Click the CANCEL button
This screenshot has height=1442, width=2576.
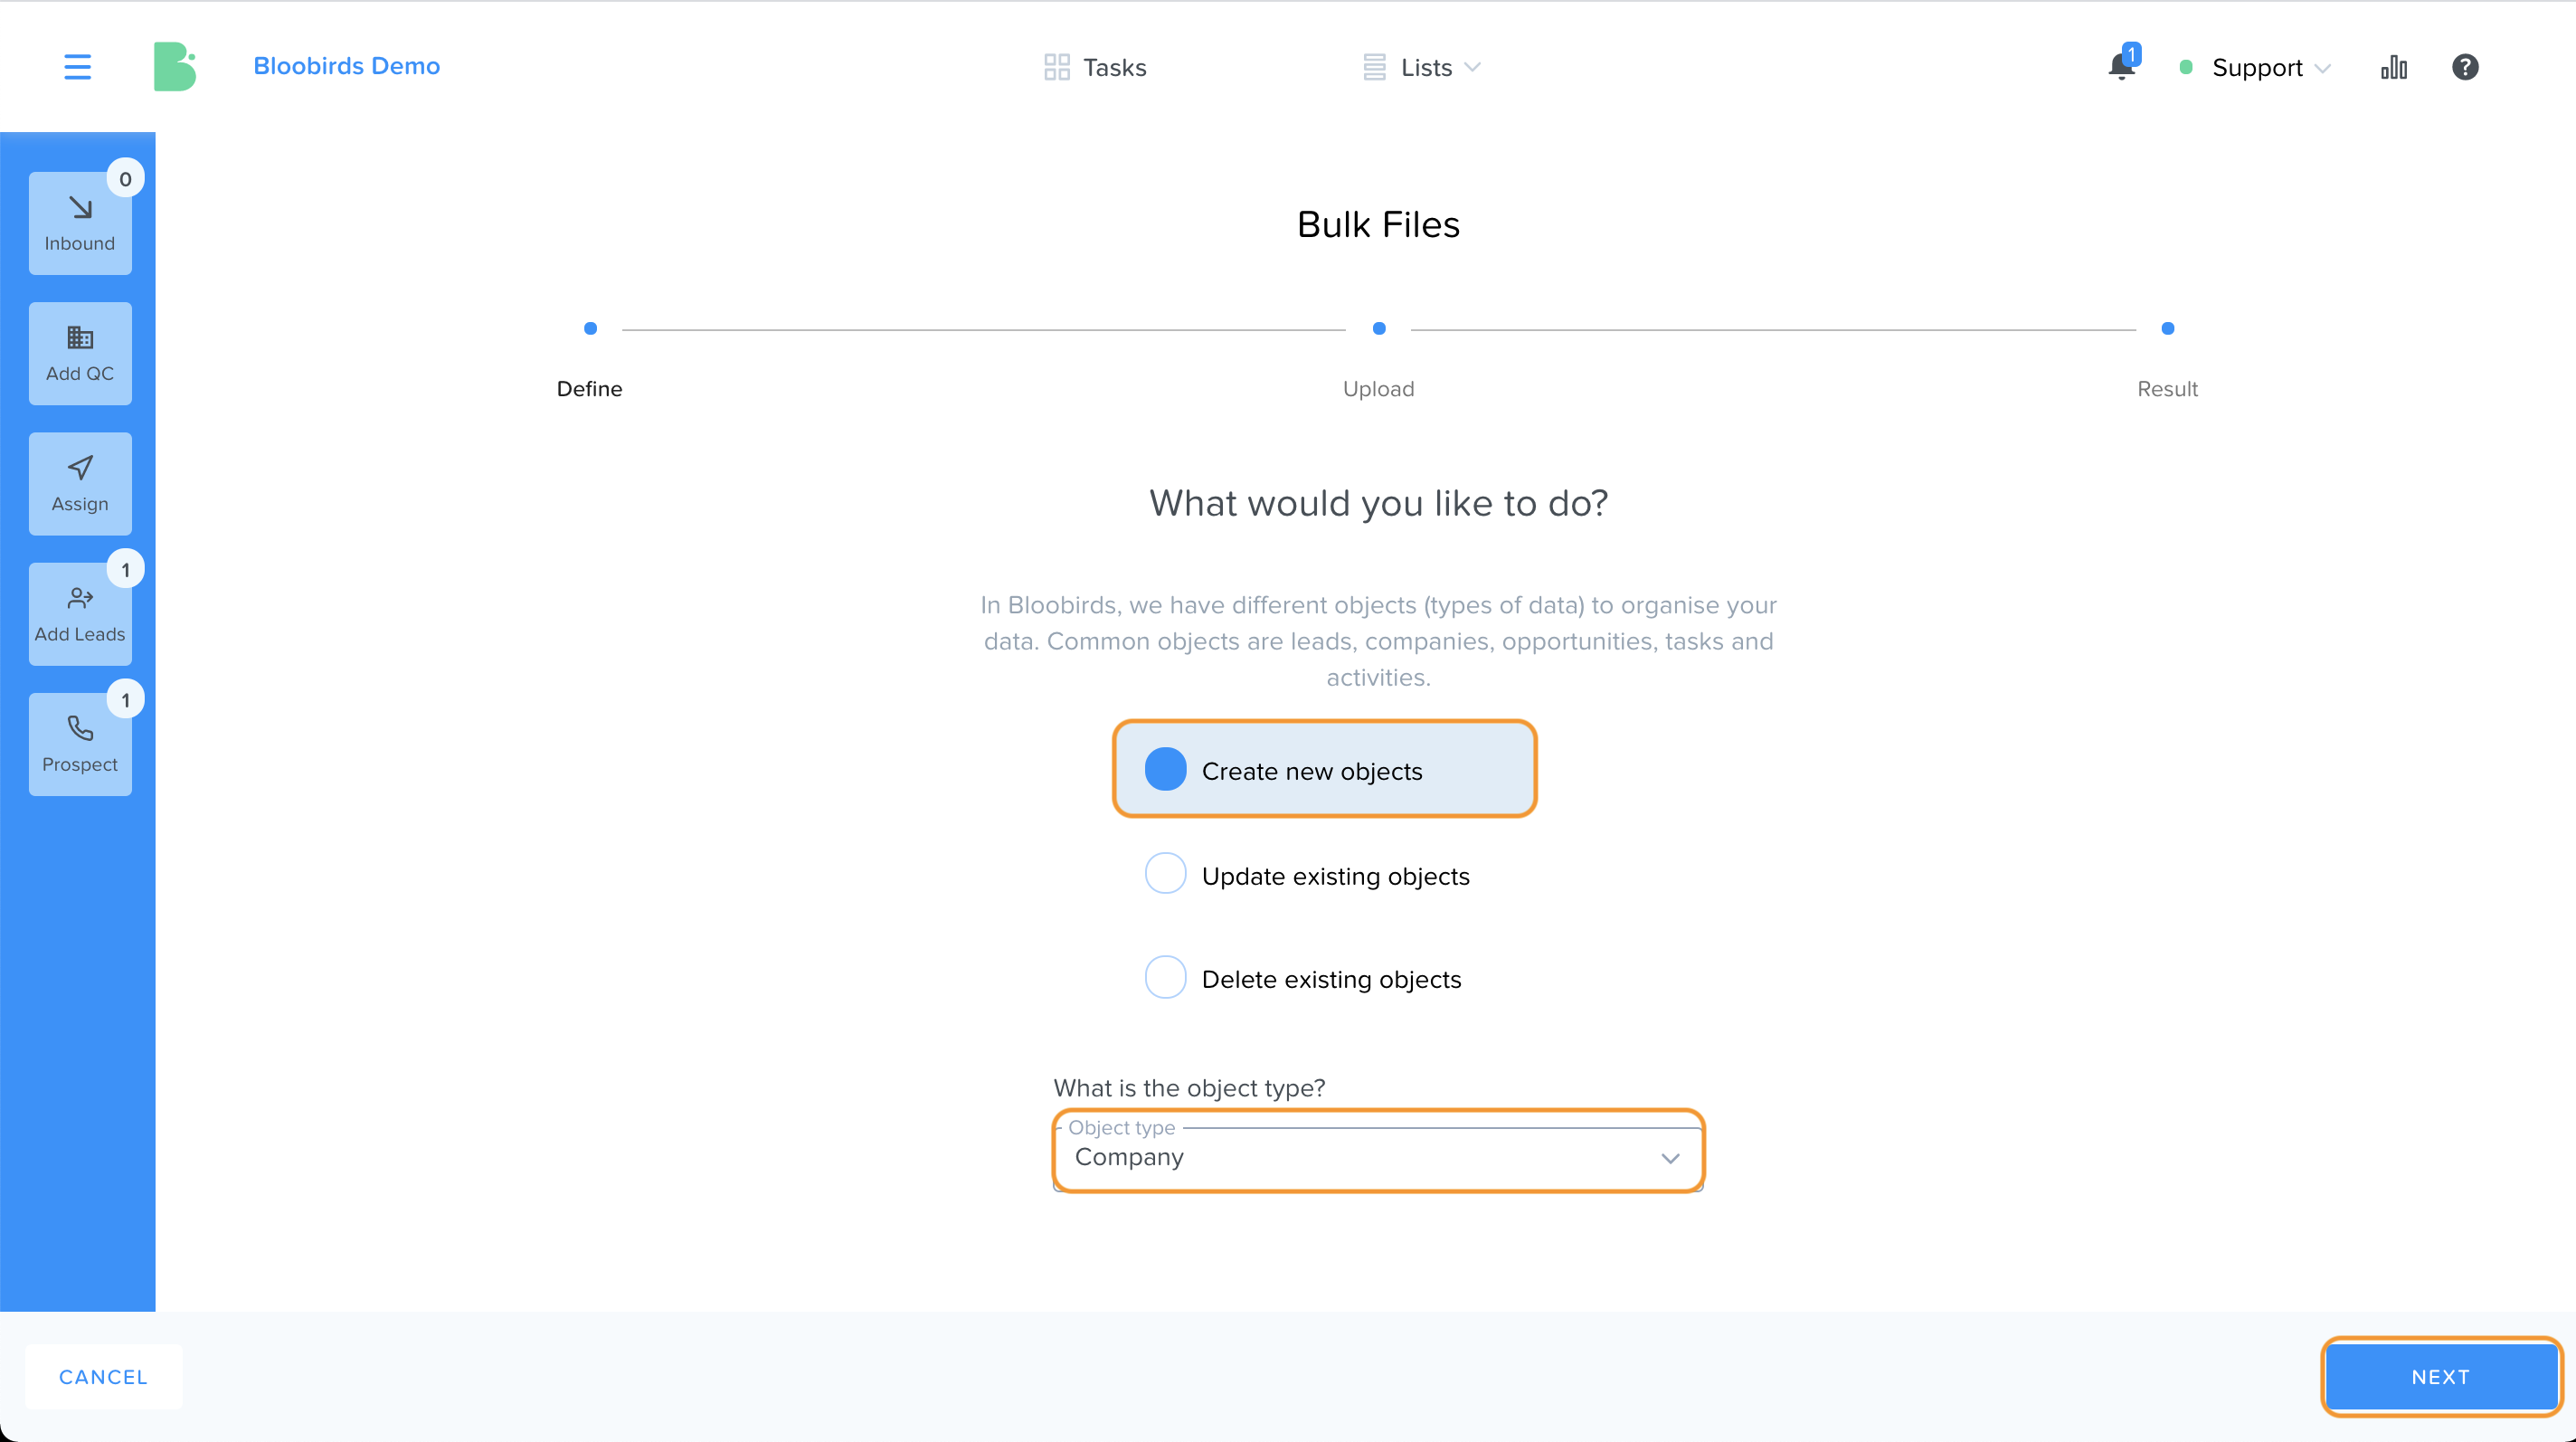point(103,1377)
